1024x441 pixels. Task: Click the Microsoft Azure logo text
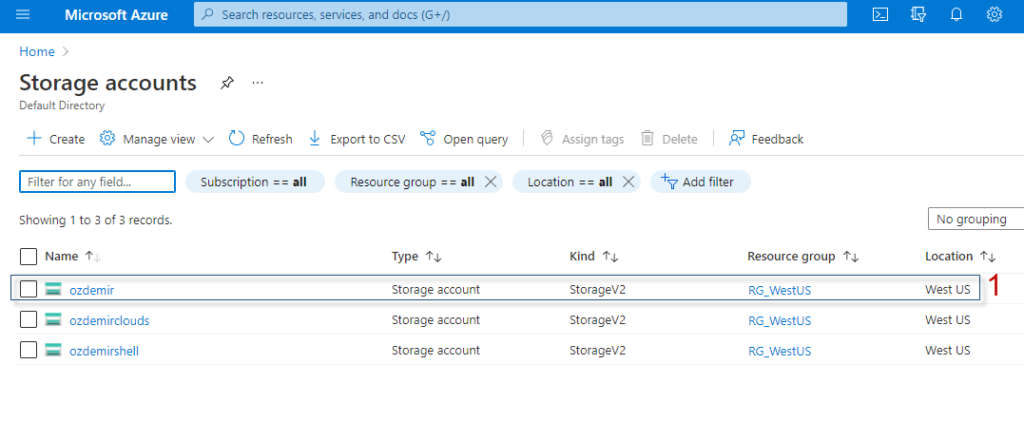tap(116, 14)
